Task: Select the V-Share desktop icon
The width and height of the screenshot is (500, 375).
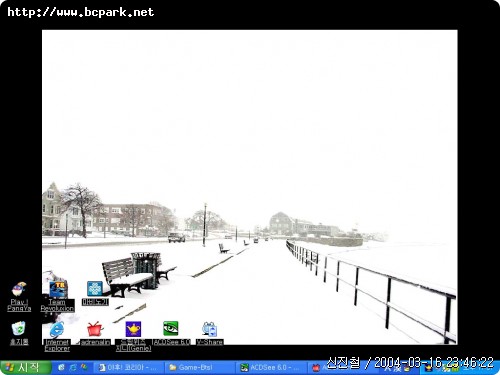Action: click(x=209, y=333)
